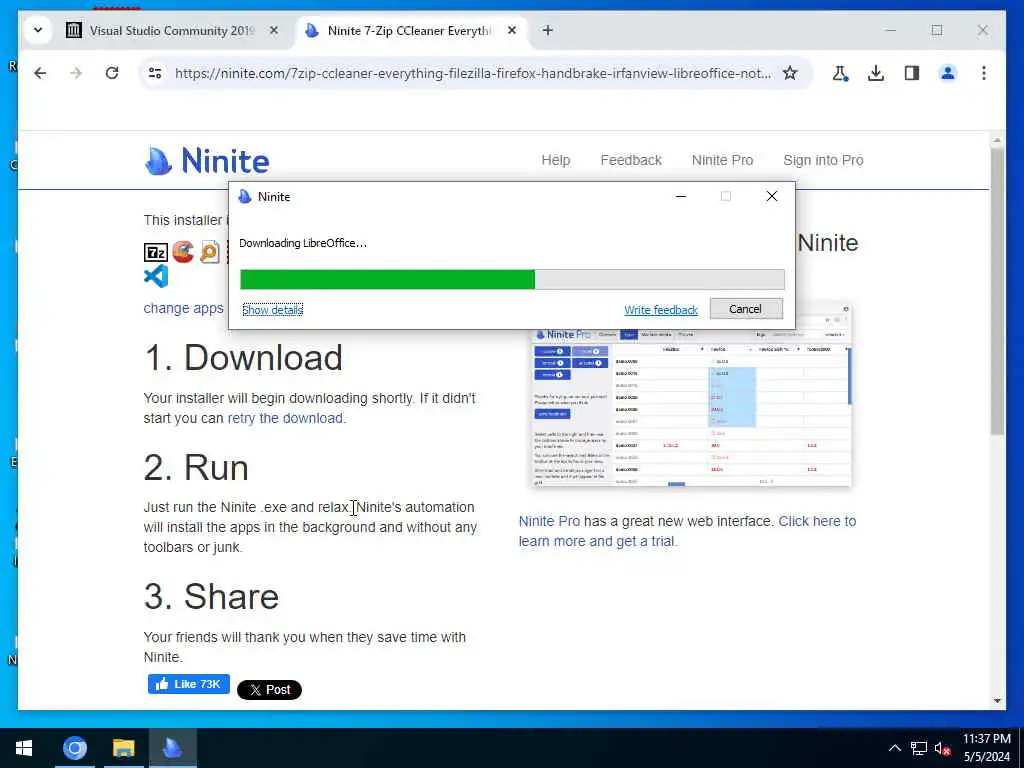Screen dimensions: 1024x768
Task: Close the Ninite browser tab
Action: pos(512,30)
